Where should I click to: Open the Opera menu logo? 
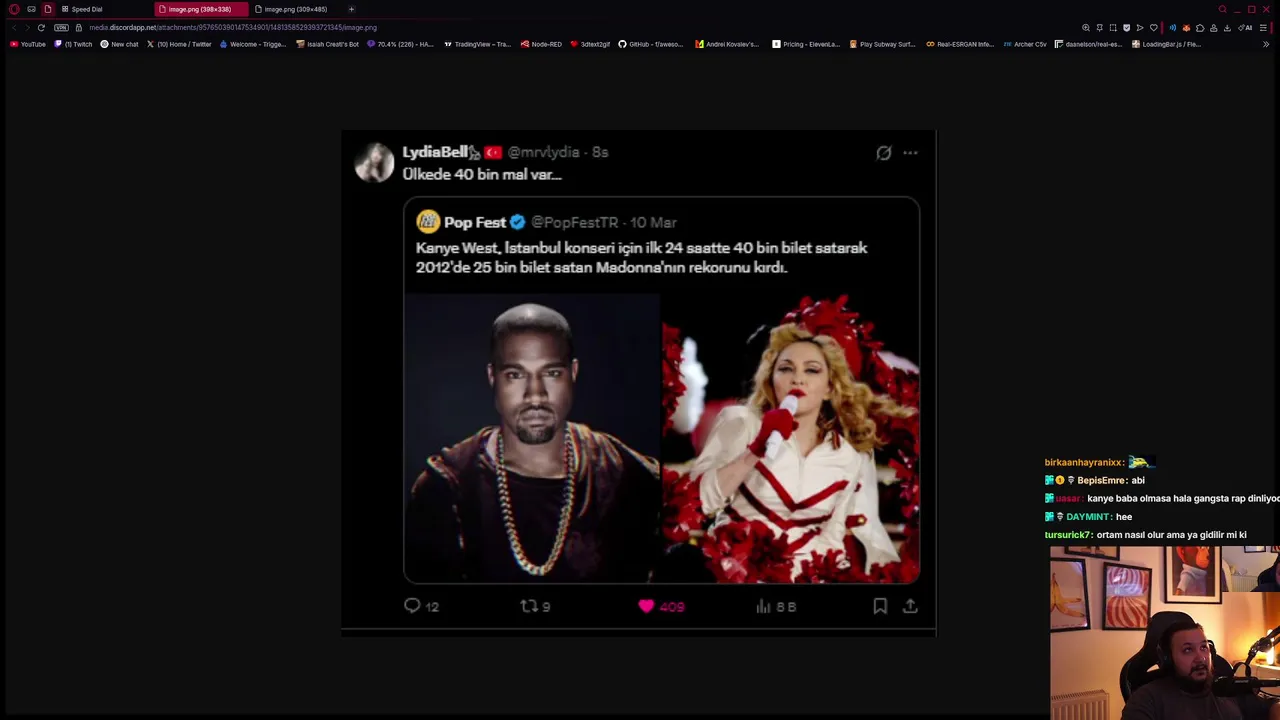[x=14, y=9]
